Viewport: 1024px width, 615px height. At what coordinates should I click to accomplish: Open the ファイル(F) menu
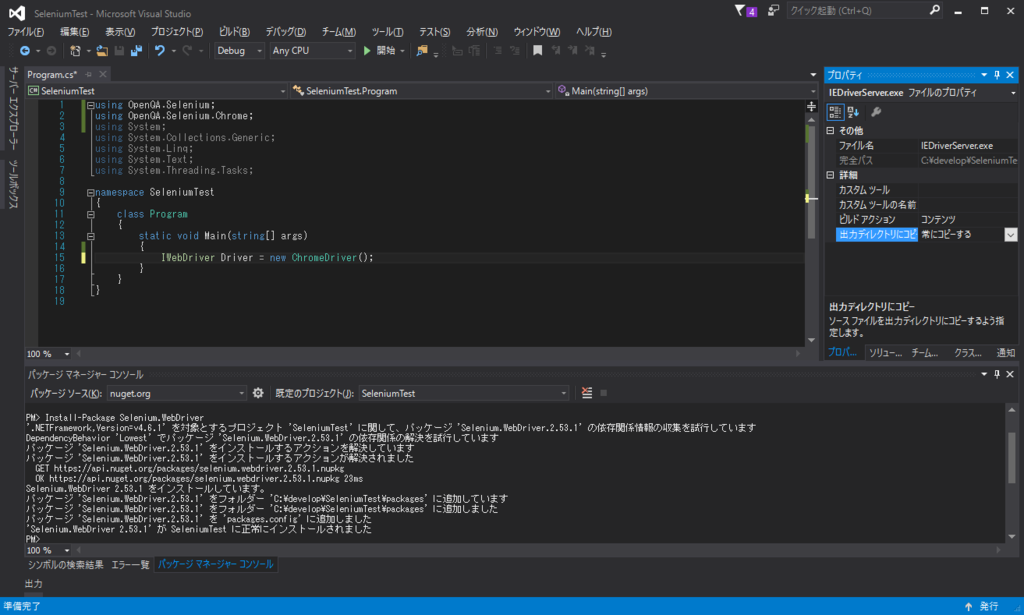25,31
